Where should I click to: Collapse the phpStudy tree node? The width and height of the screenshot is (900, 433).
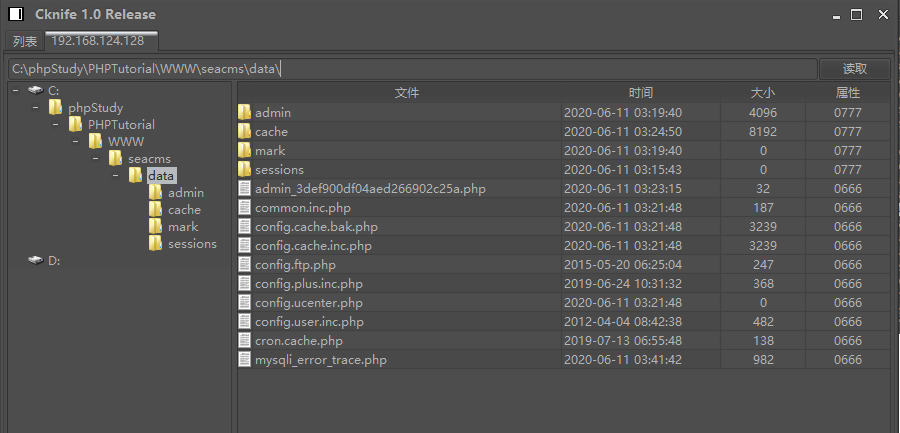tap(36, 107)
